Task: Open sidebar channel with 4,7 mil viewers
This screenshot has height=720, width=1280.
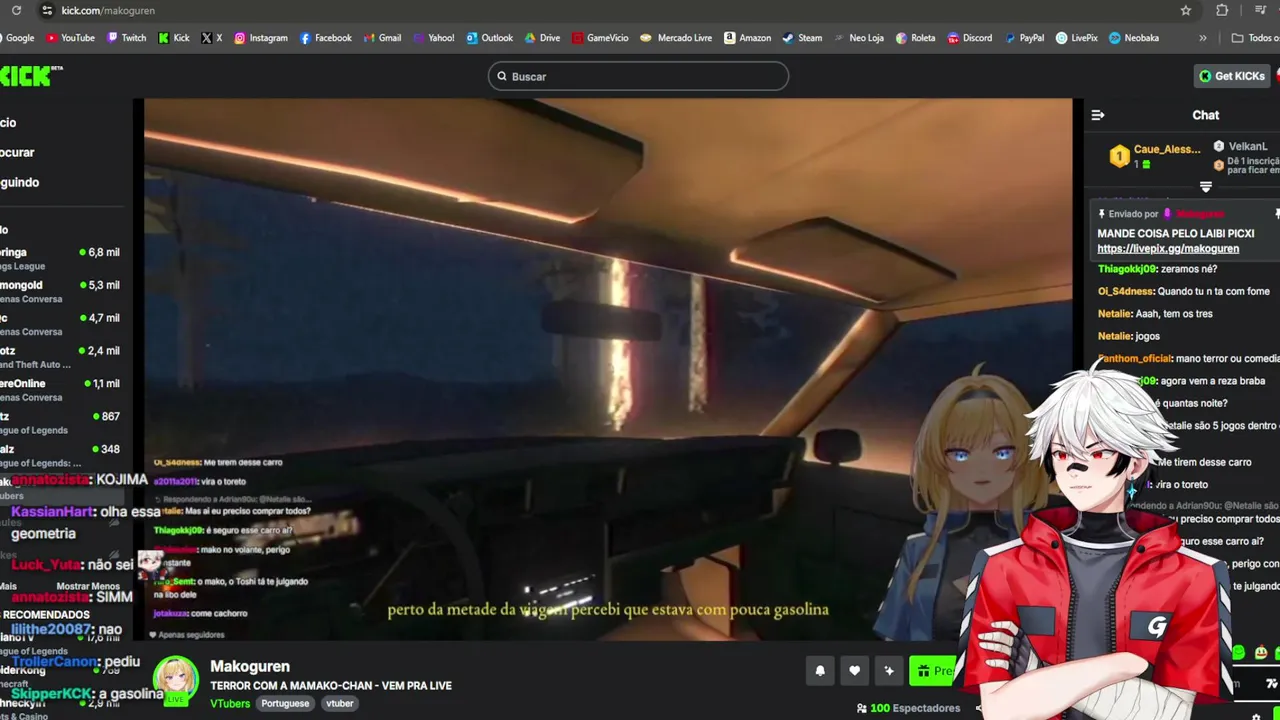Action: (60, 324)
